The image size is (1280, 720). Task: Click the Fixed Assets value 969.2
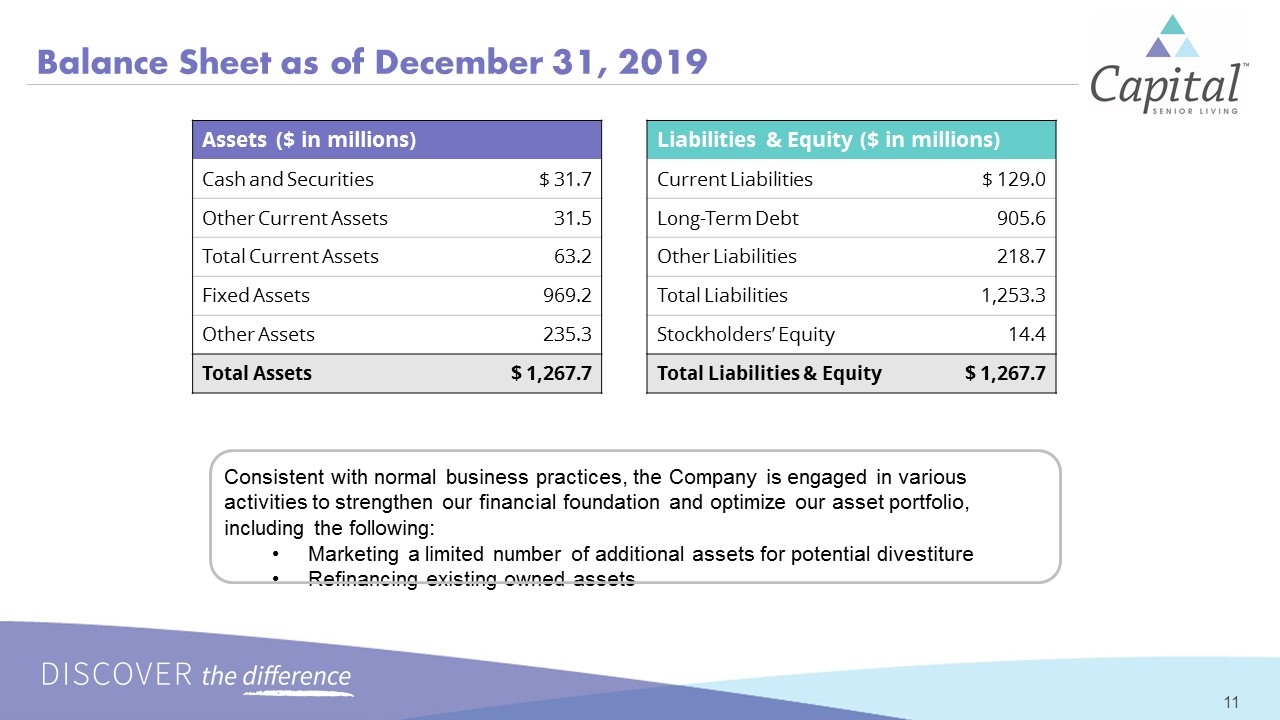pos(569,296)
